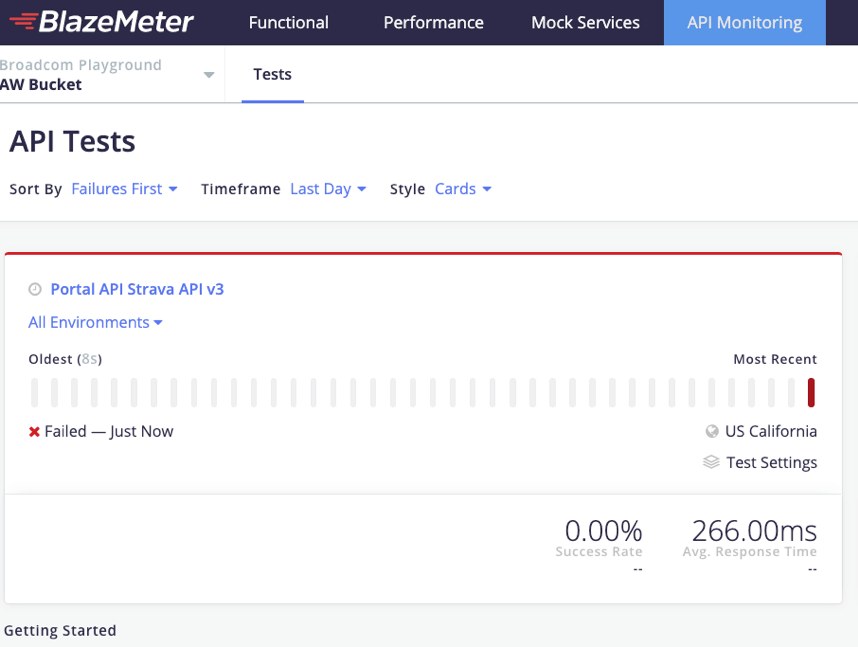Select the red most recent run bar
858x647 pixels.
[x=811, y=392]
